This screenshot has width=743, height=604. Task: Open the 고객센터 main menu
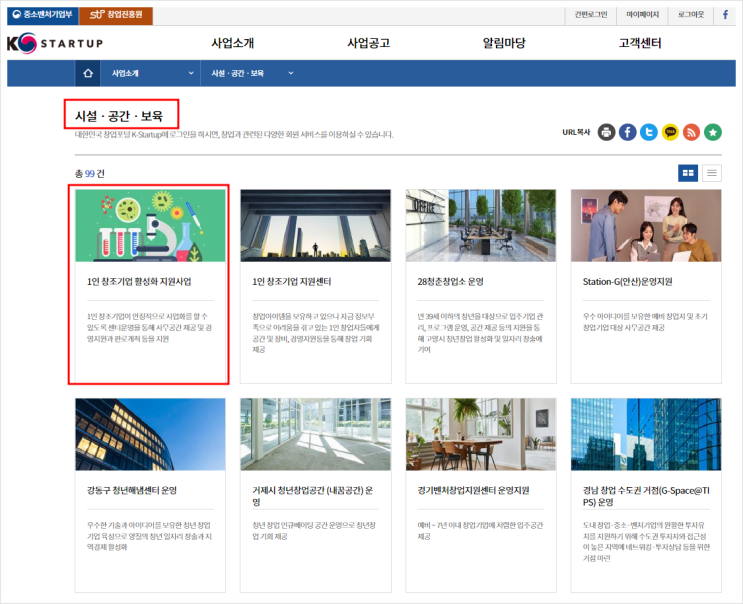[640, 43]
